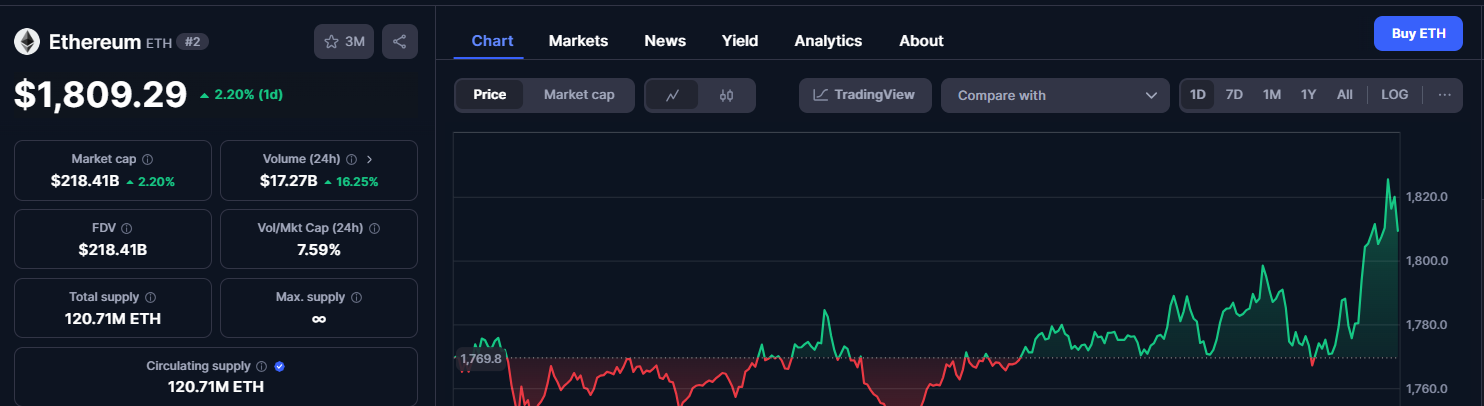Click the Circulating supply verified badge

tap(279, 366)
